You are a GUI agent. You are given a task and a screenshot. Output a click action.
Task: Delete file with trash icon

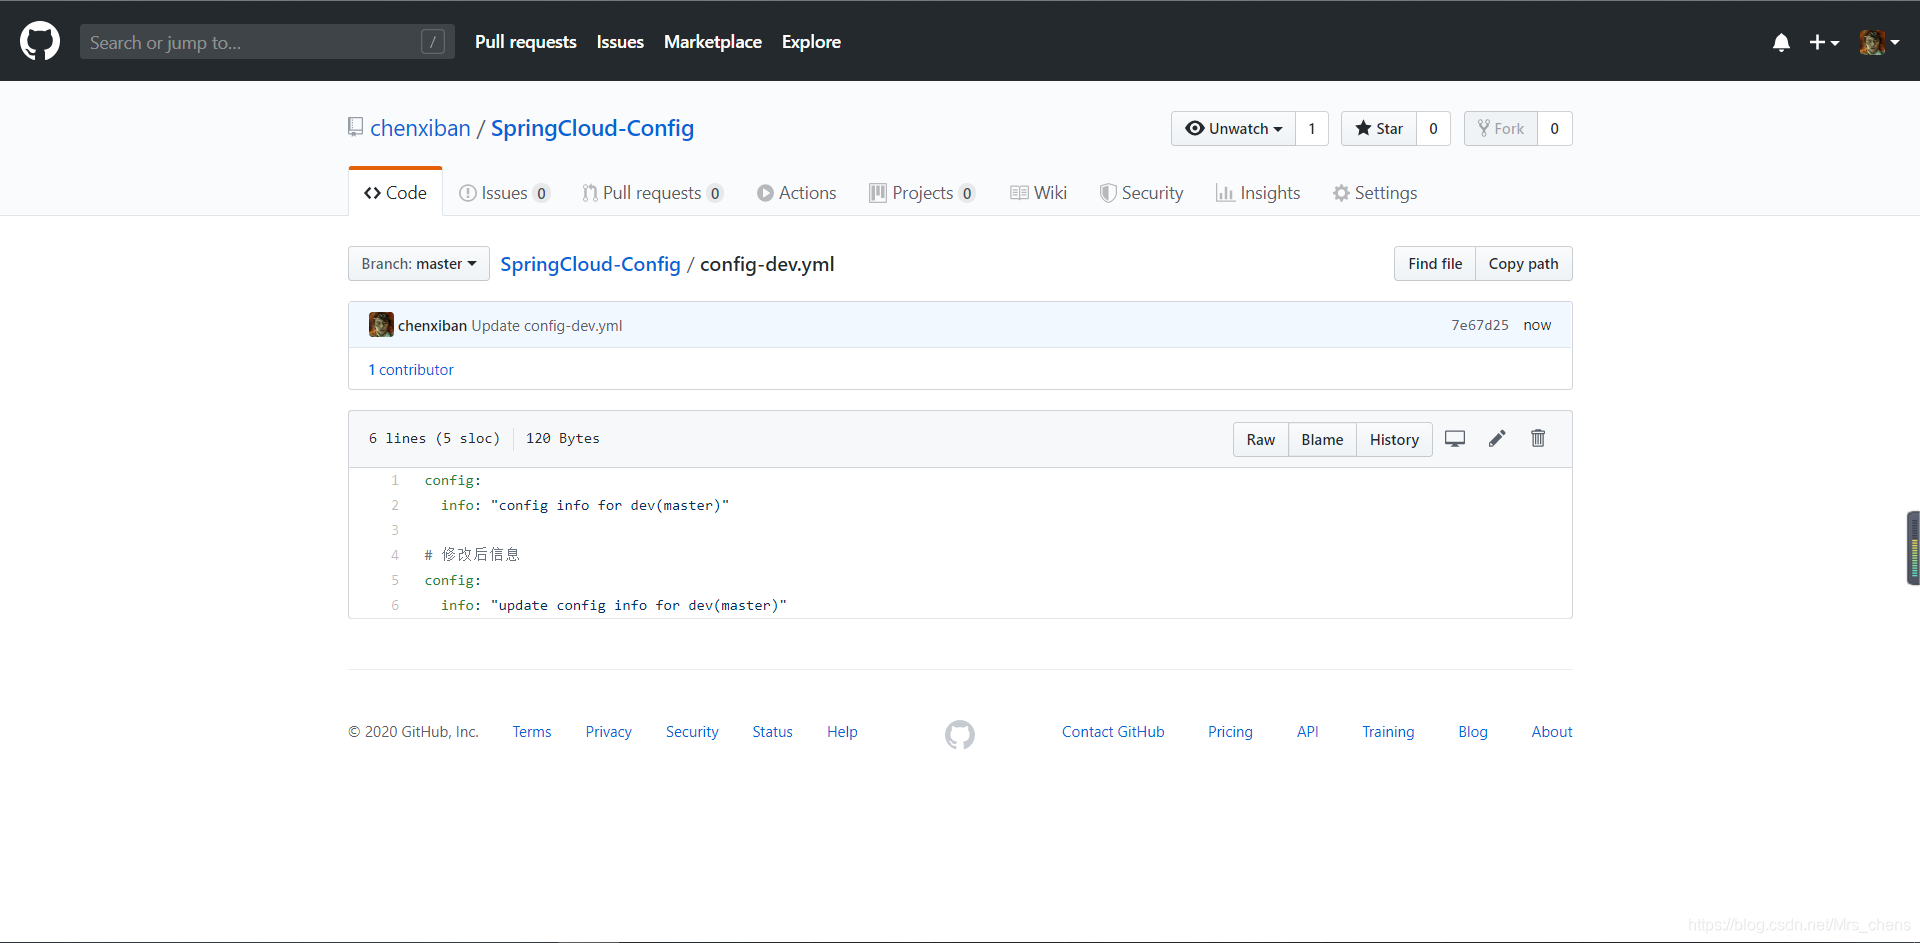(1538, 439)
